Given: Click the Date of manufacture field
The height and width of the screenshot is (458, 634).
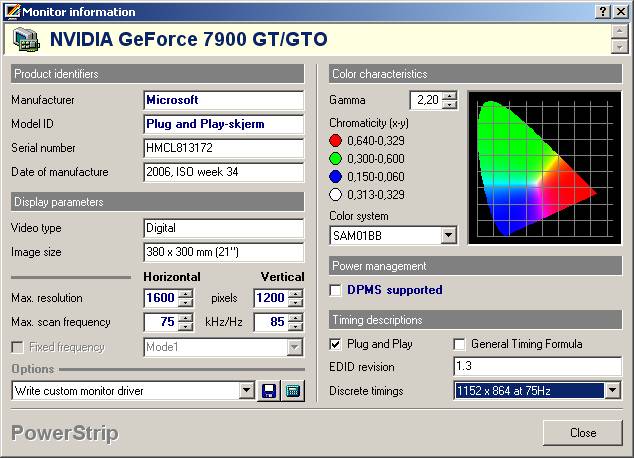Looking at the screenshot, I should pyautogui.click(x=223, y=172).
